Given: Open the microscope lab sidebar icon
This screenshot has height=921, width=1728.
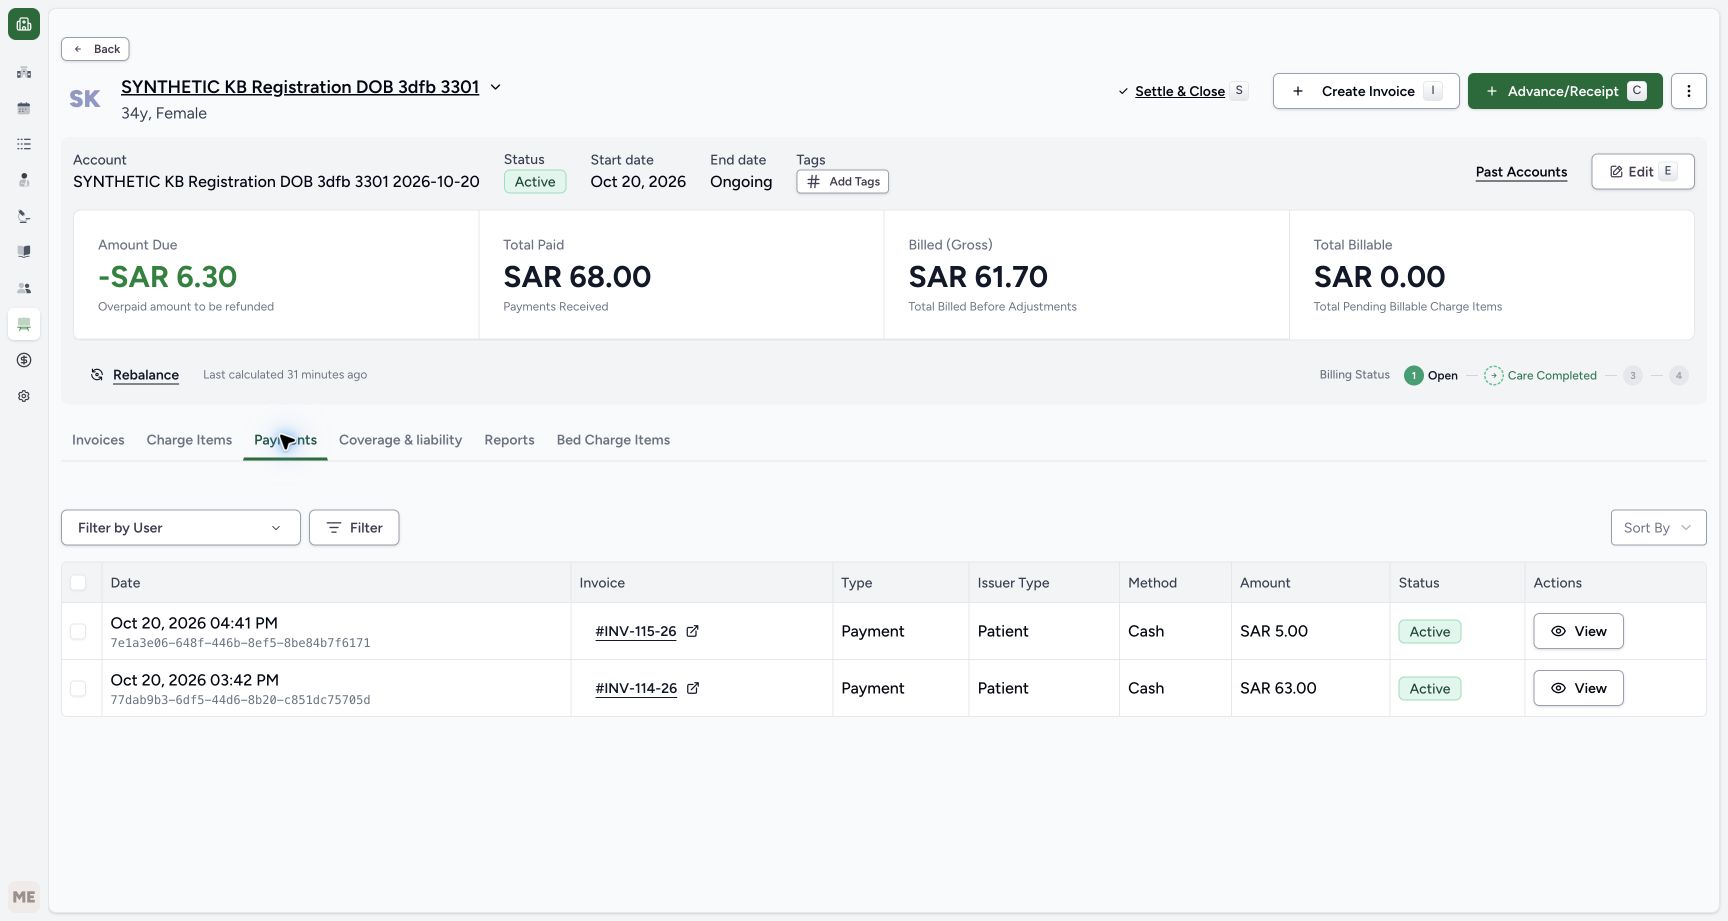Looking at the screenshot, I should pos(24,216).
